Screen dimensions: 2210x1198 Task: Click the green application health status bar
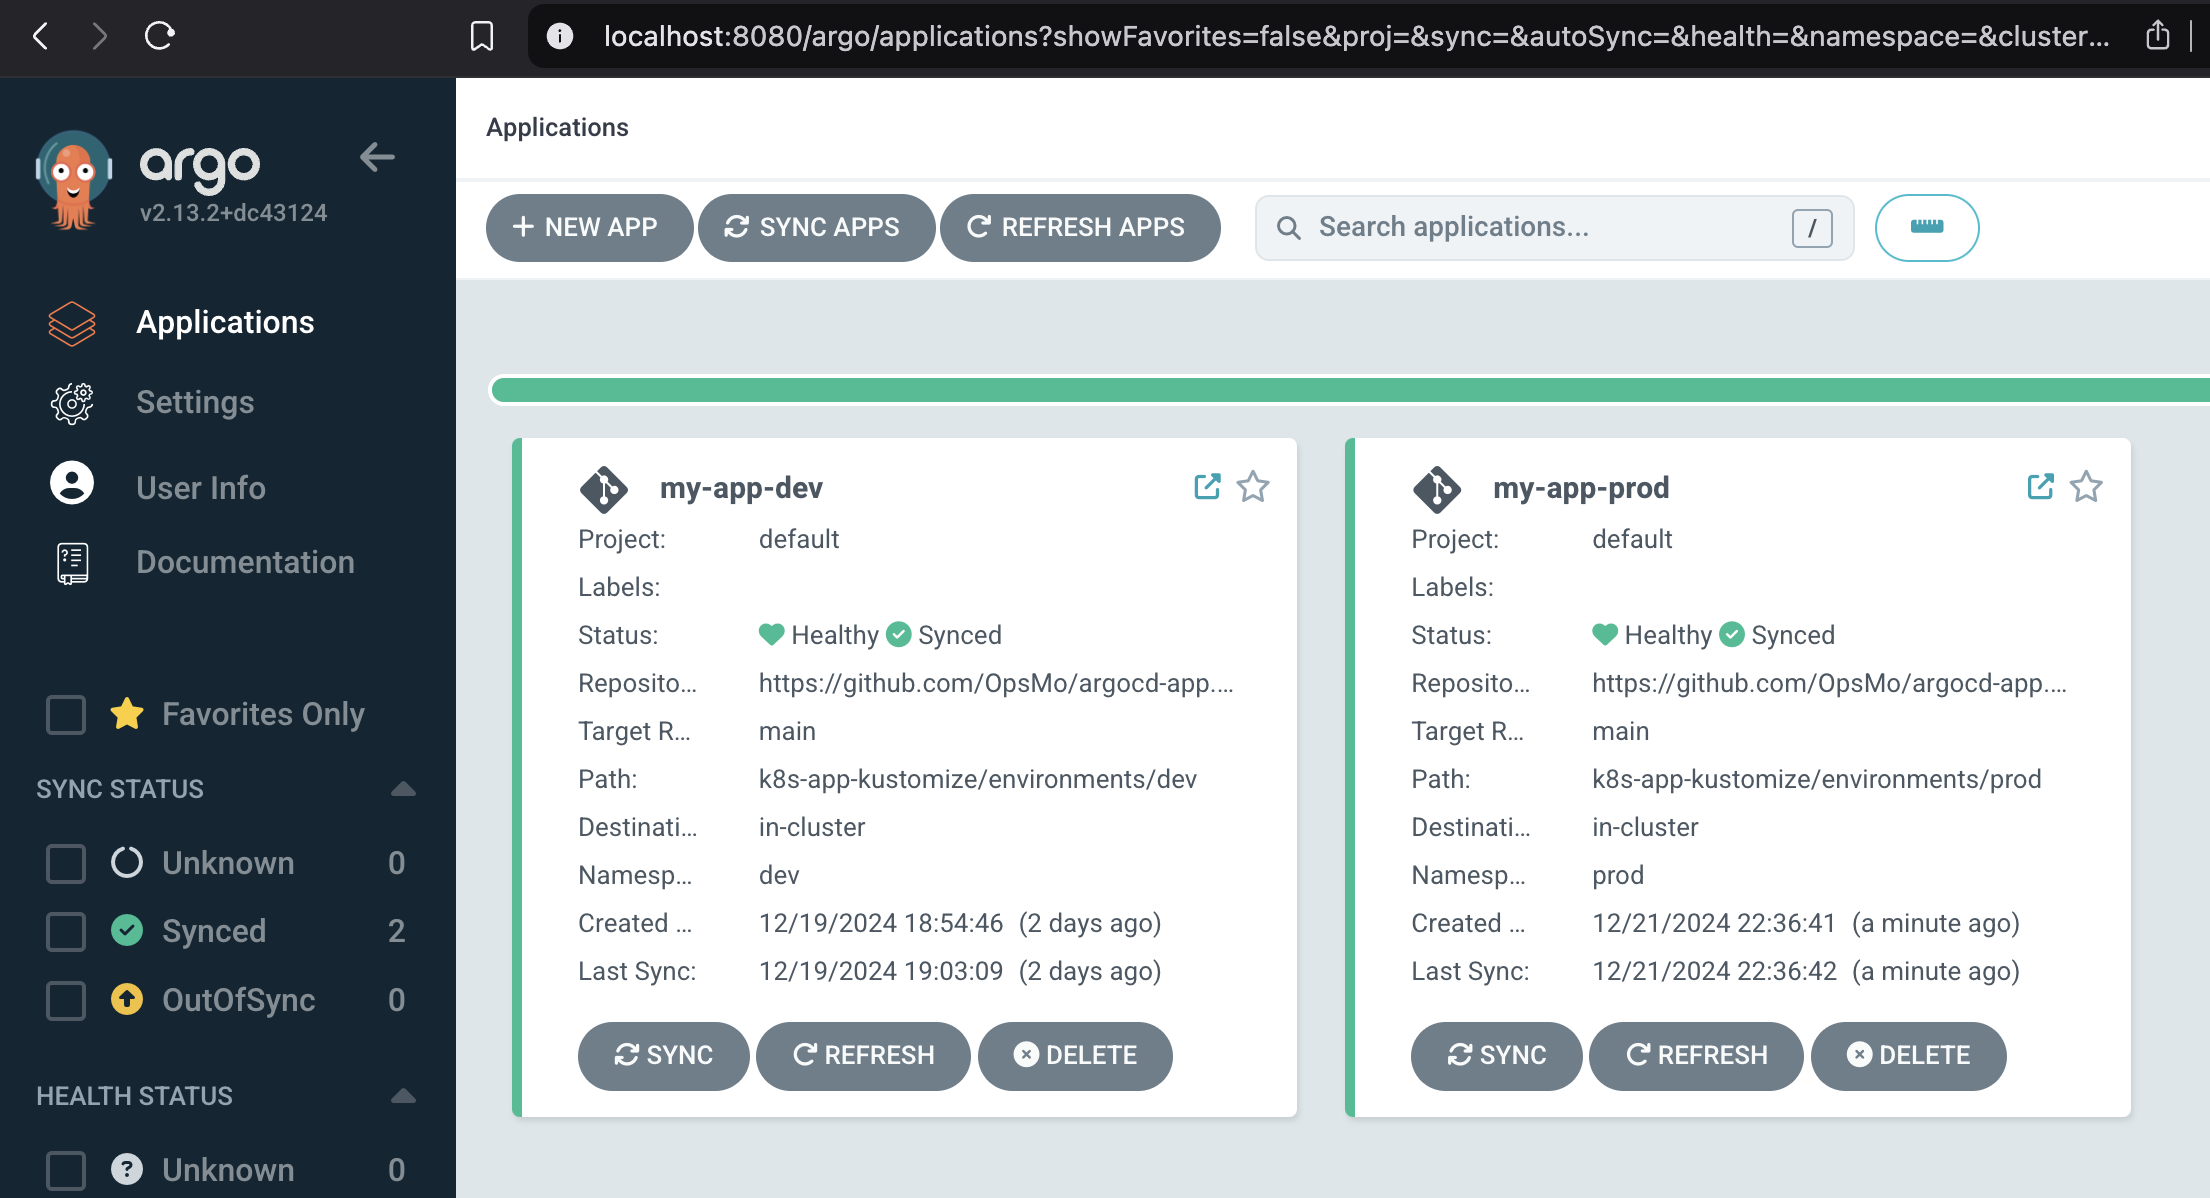tap(1350, 390)
